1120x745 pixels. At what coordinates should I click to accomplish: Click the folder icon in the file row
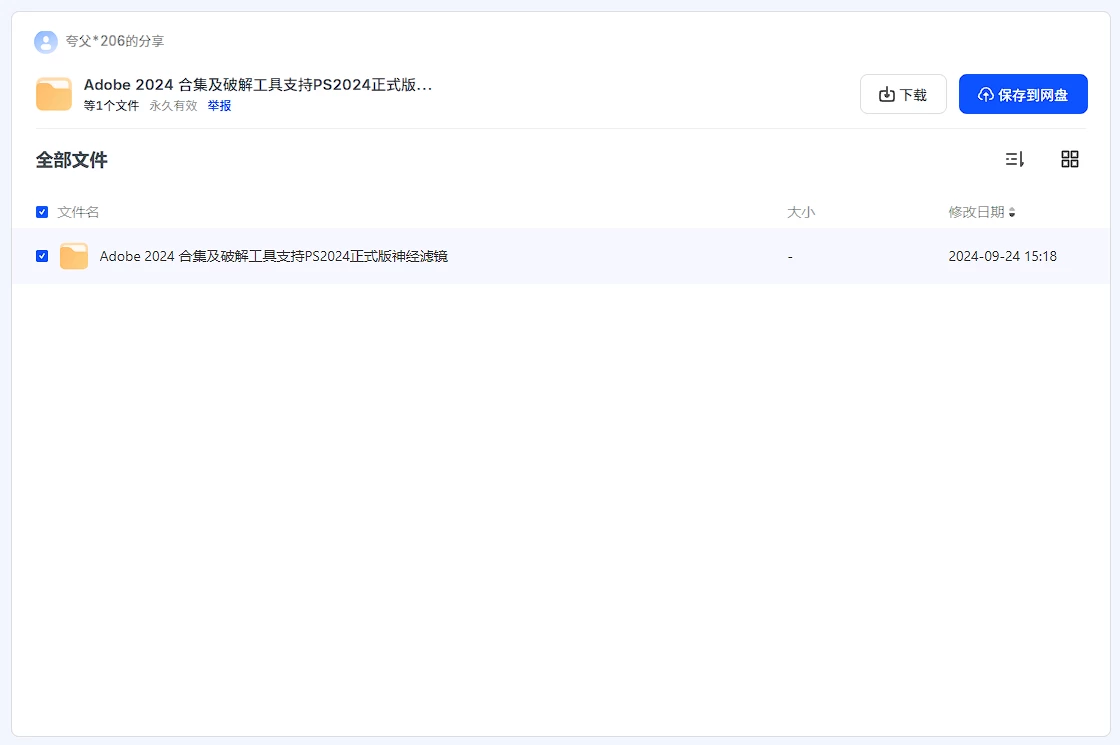point(74,256)
